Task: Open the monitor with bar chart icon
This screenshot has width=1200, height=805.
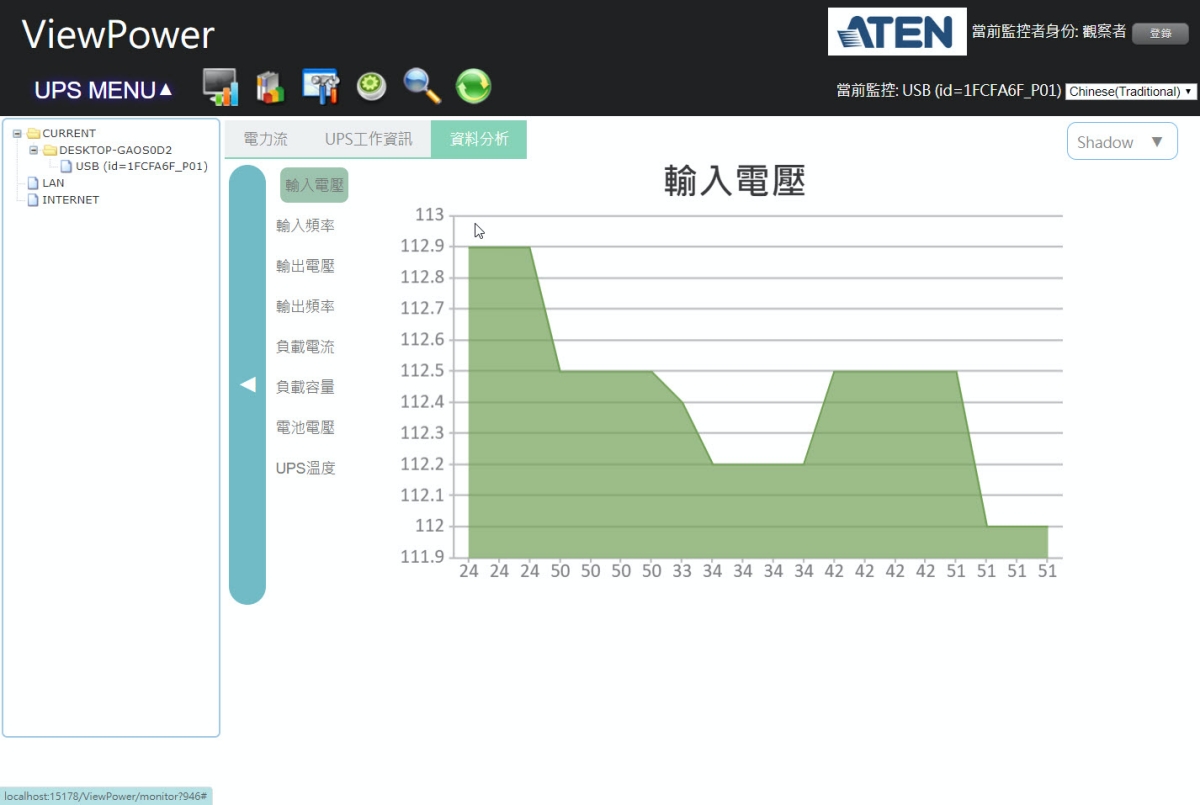Action: tap(220, 87)
